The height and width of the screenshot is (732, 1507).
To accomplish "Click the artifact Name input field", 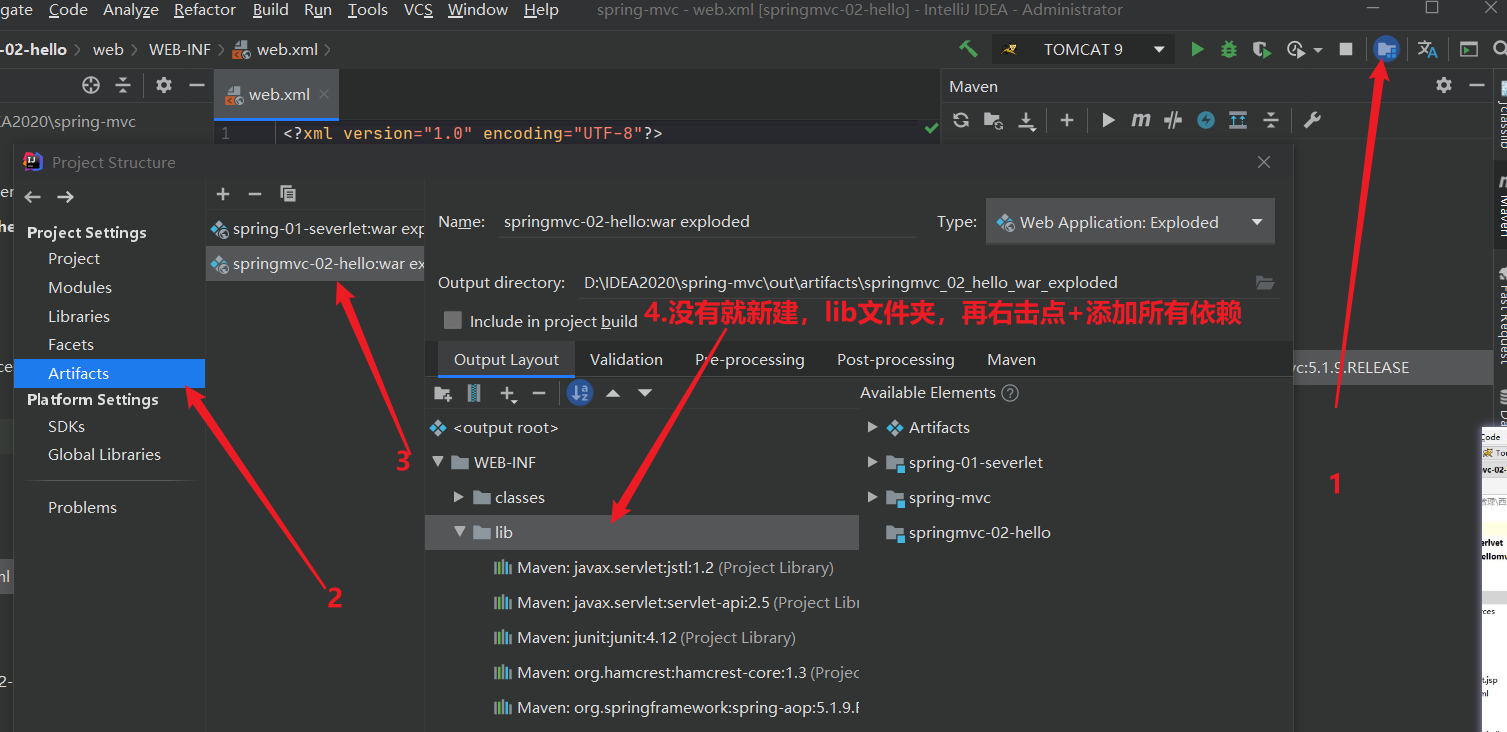I will pos(708,222).
